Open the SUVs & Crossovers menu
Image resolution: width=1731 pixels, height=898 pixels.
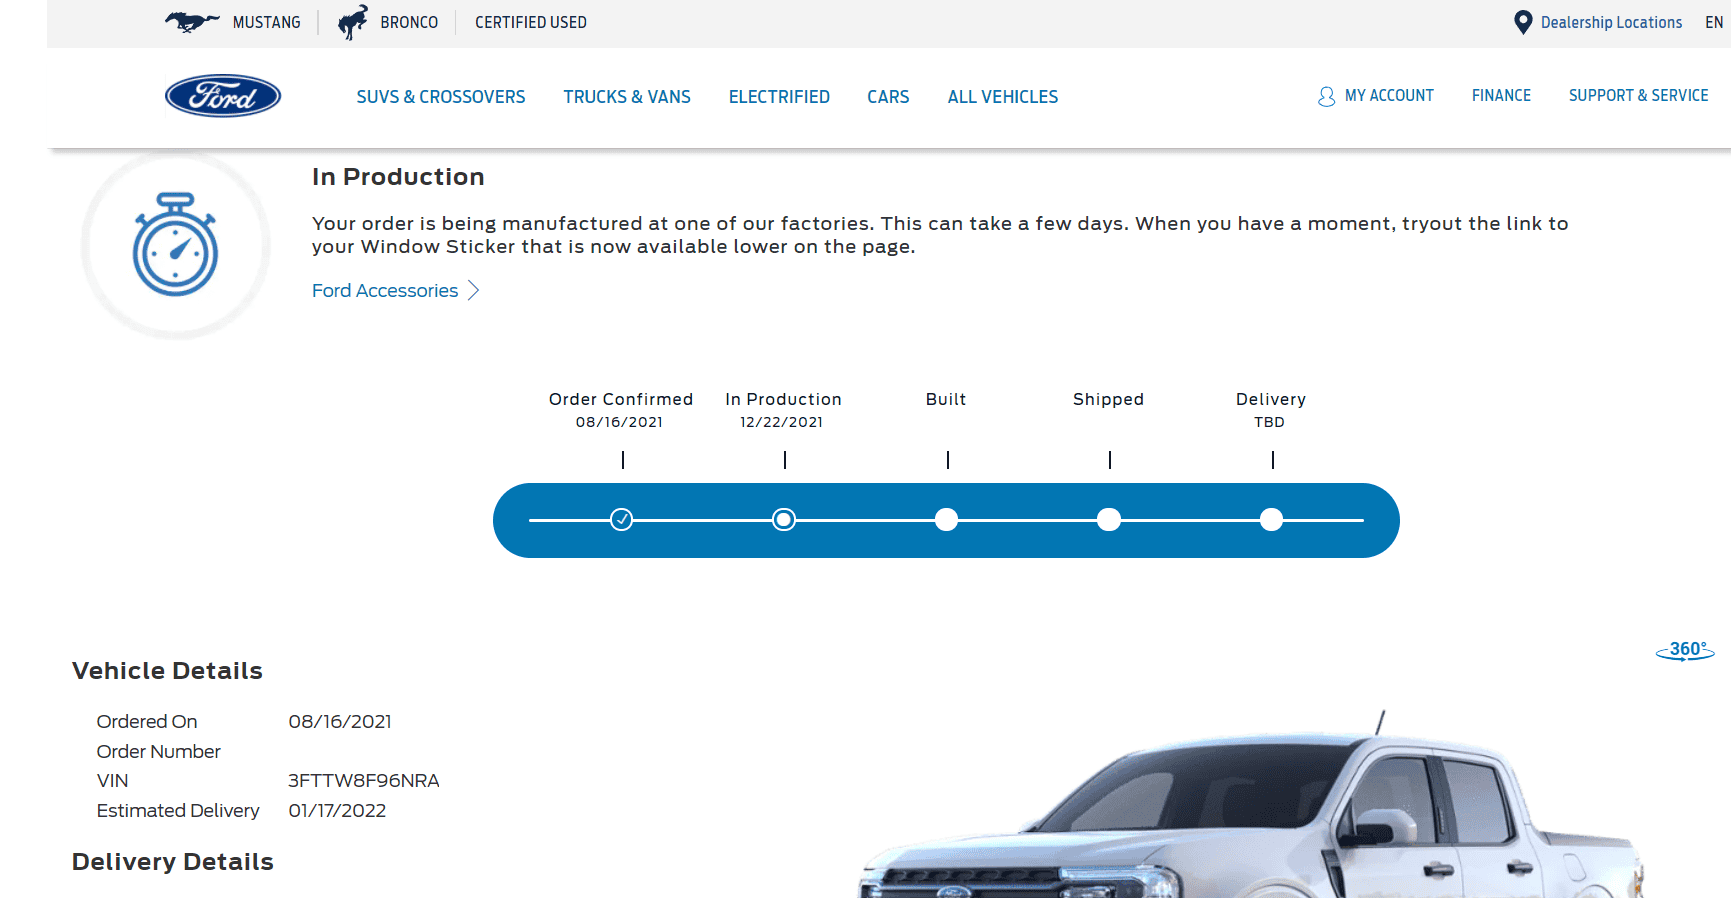441,97
